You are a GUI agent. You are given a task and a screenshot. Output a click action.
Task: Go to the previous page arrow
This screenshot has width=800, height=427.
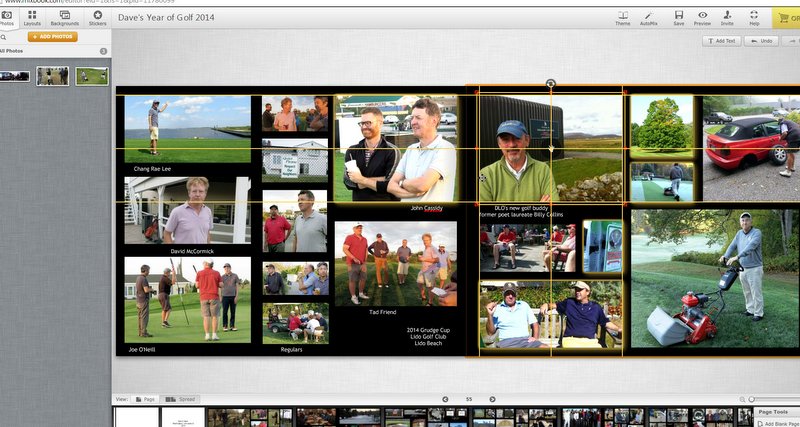(445, 399)
